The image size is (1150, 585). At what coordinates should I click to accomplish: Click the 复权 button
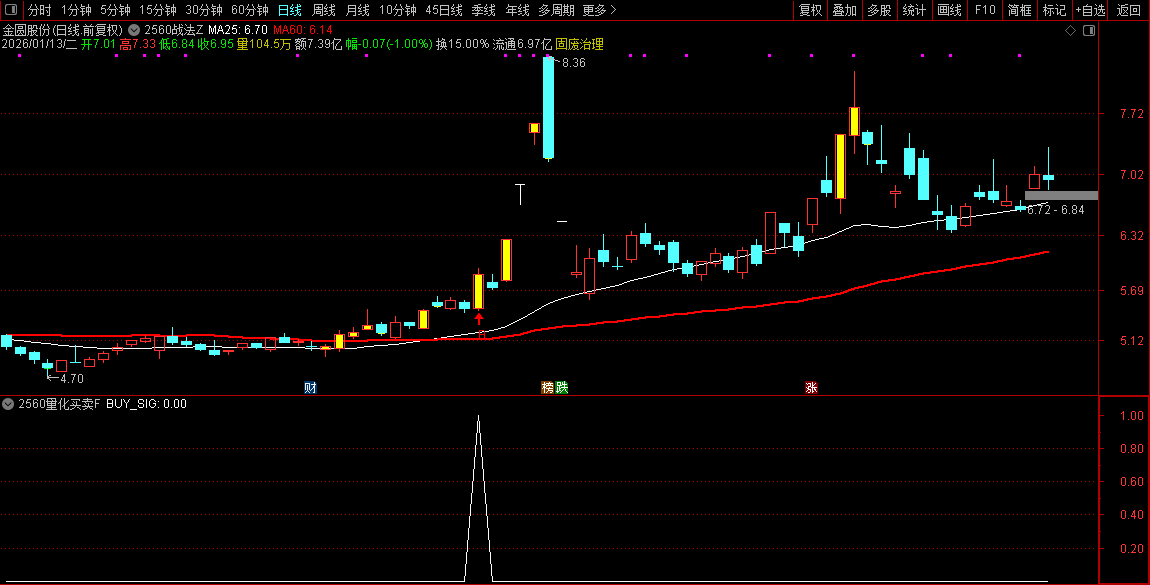[x=810, y=10]
